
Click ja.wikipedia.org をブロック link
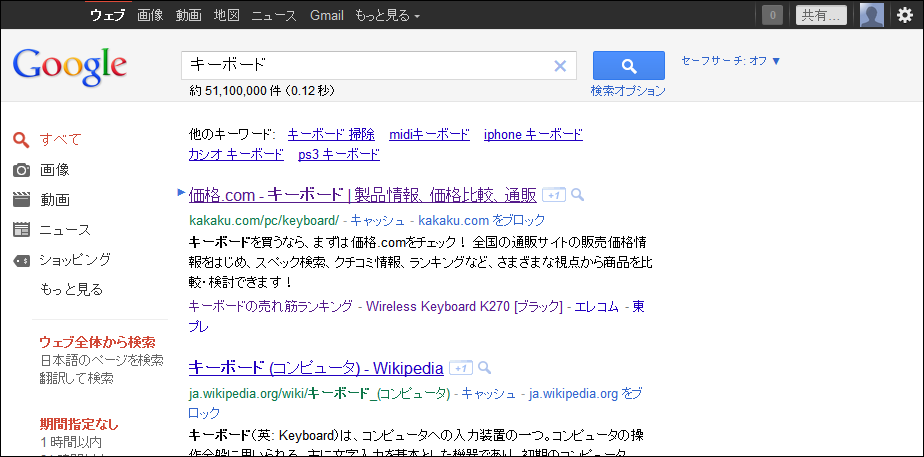586,393
